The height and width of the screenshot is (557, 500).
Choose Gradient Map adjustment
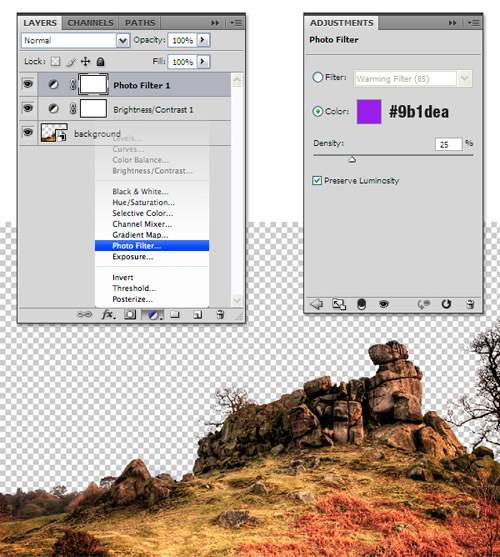(140, 235)
